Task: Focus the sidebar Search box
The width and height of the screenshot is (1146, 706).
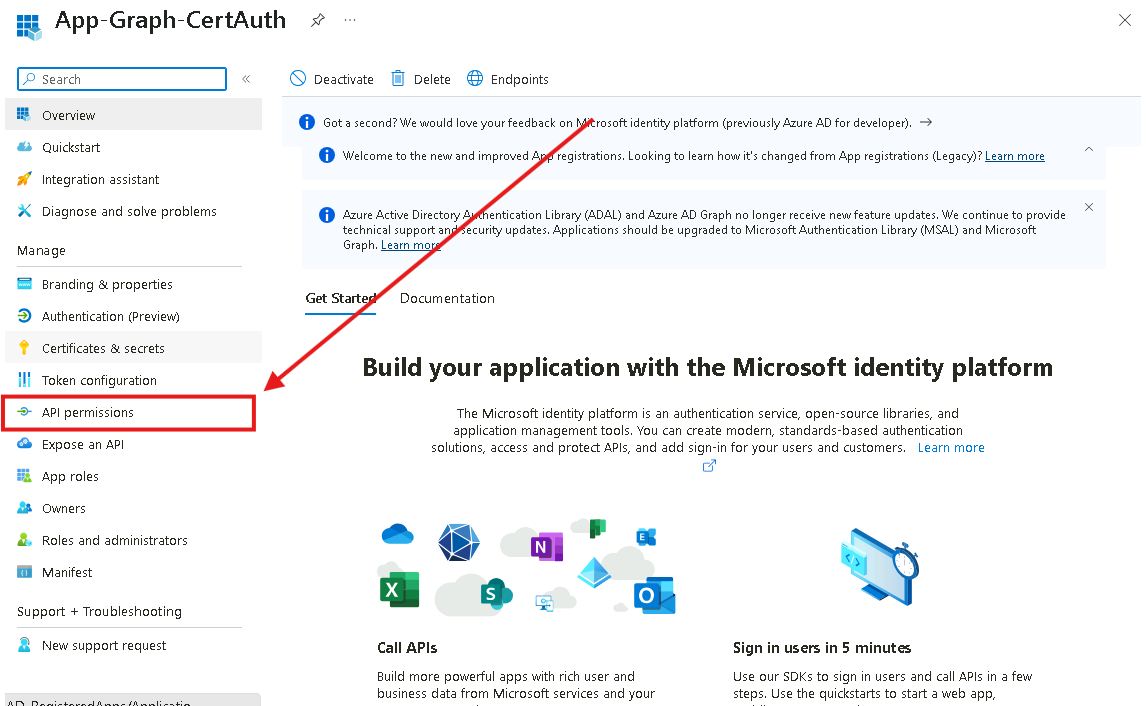Action: tap(122, 79)
